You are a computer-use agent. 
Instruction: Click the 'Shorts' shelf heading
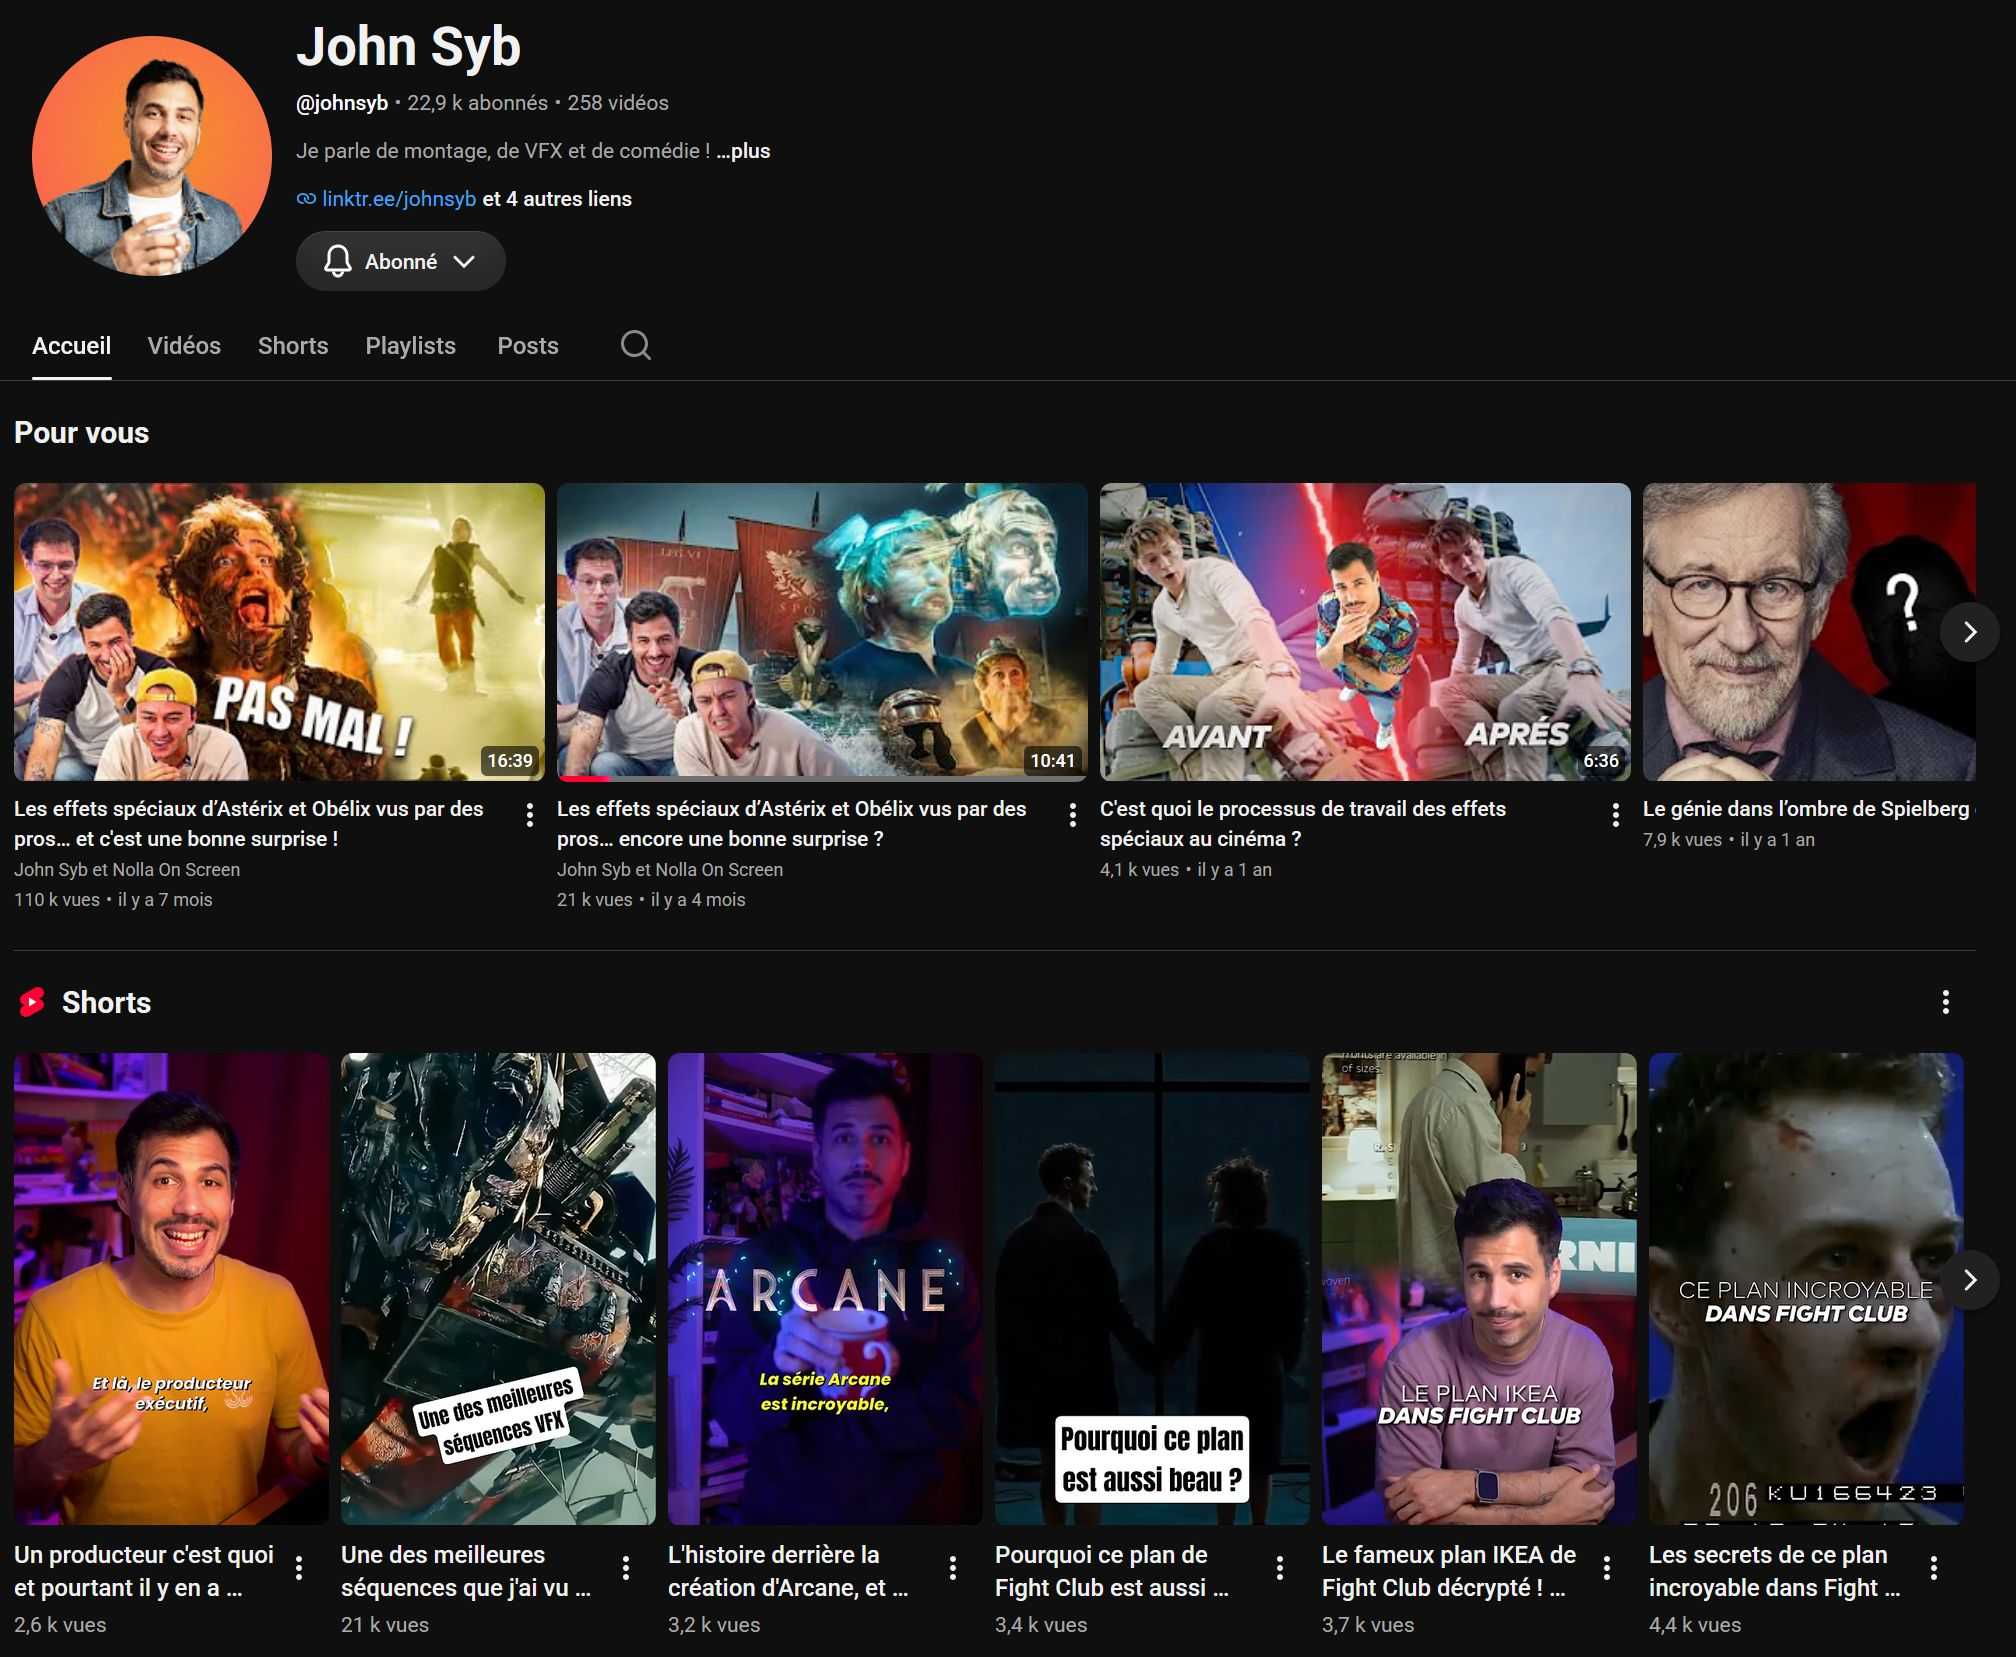pyautogui.click(x=106, y=1003)
